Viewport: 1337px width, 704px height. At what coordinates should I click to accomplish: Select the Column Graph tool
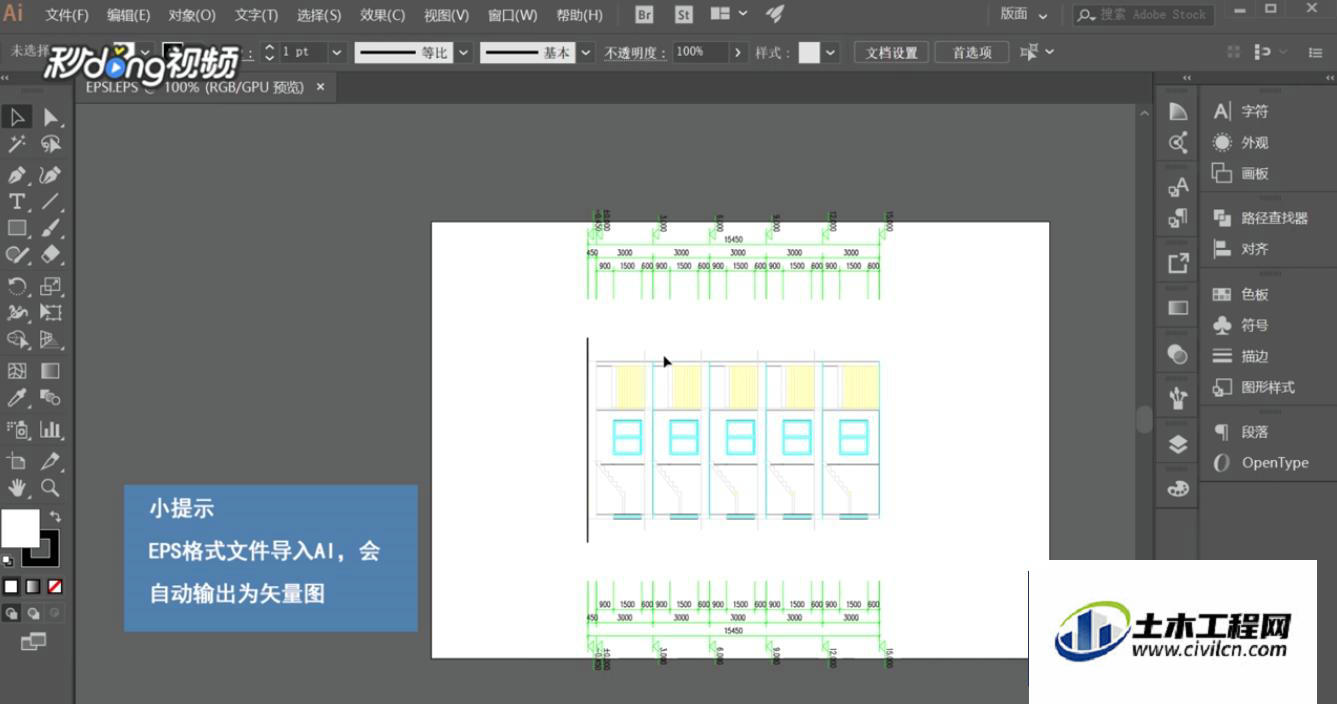51,430
